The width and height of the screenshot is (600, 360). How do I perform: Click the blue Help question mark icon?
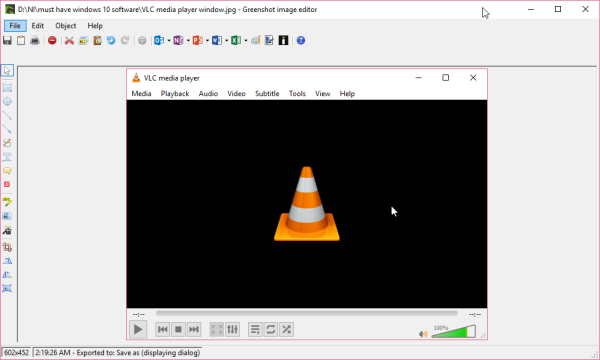coord(301,40)
